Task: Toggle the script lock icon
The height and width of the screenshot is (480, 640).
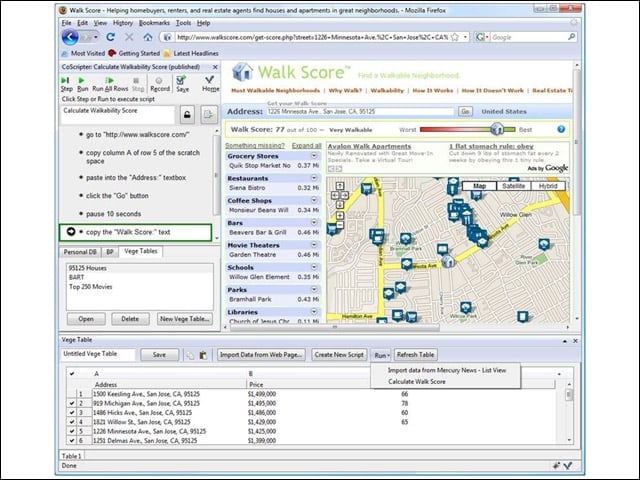Action: (187, 115)
